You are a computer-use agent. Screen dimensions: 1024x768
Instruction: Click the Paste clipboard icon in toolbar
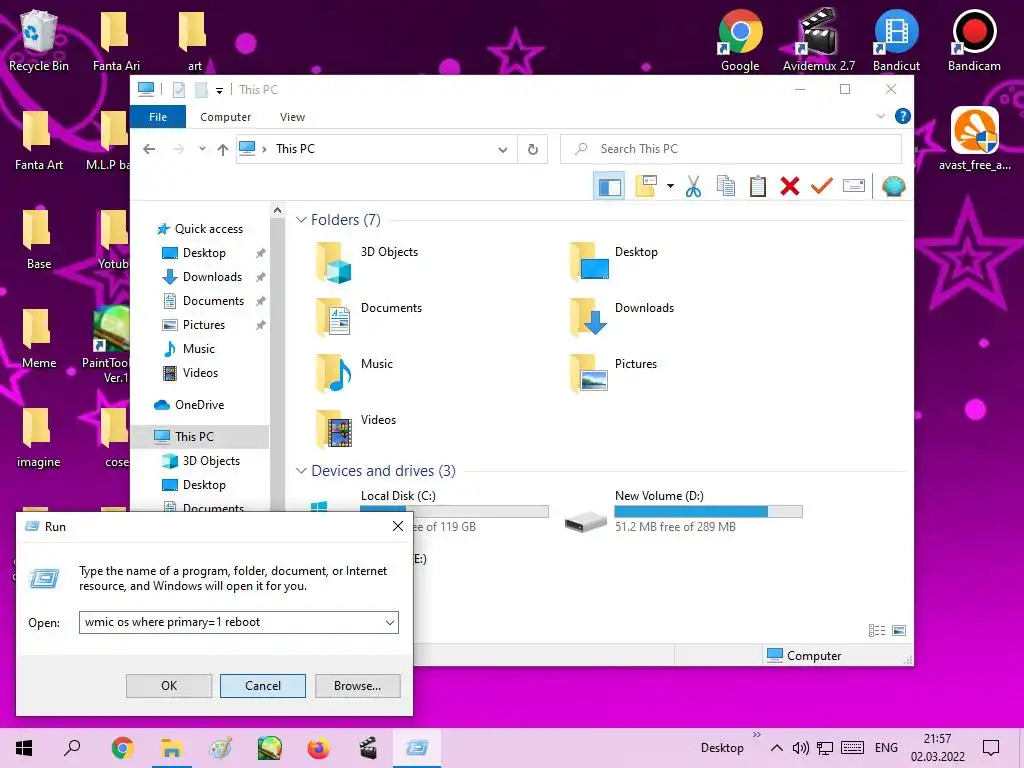[x=758, y=187]
